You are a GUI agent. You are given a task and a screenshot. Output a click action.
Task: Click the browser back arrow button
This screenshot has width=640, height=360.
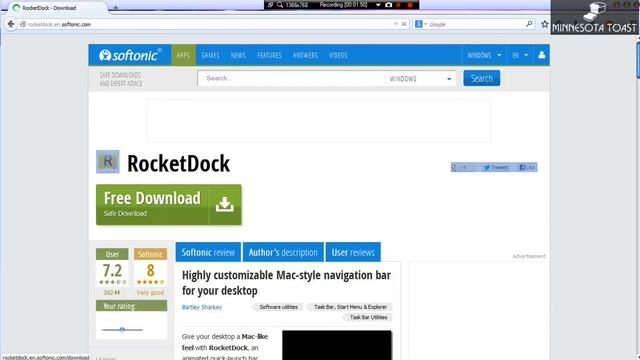click(x=11, y=24)
